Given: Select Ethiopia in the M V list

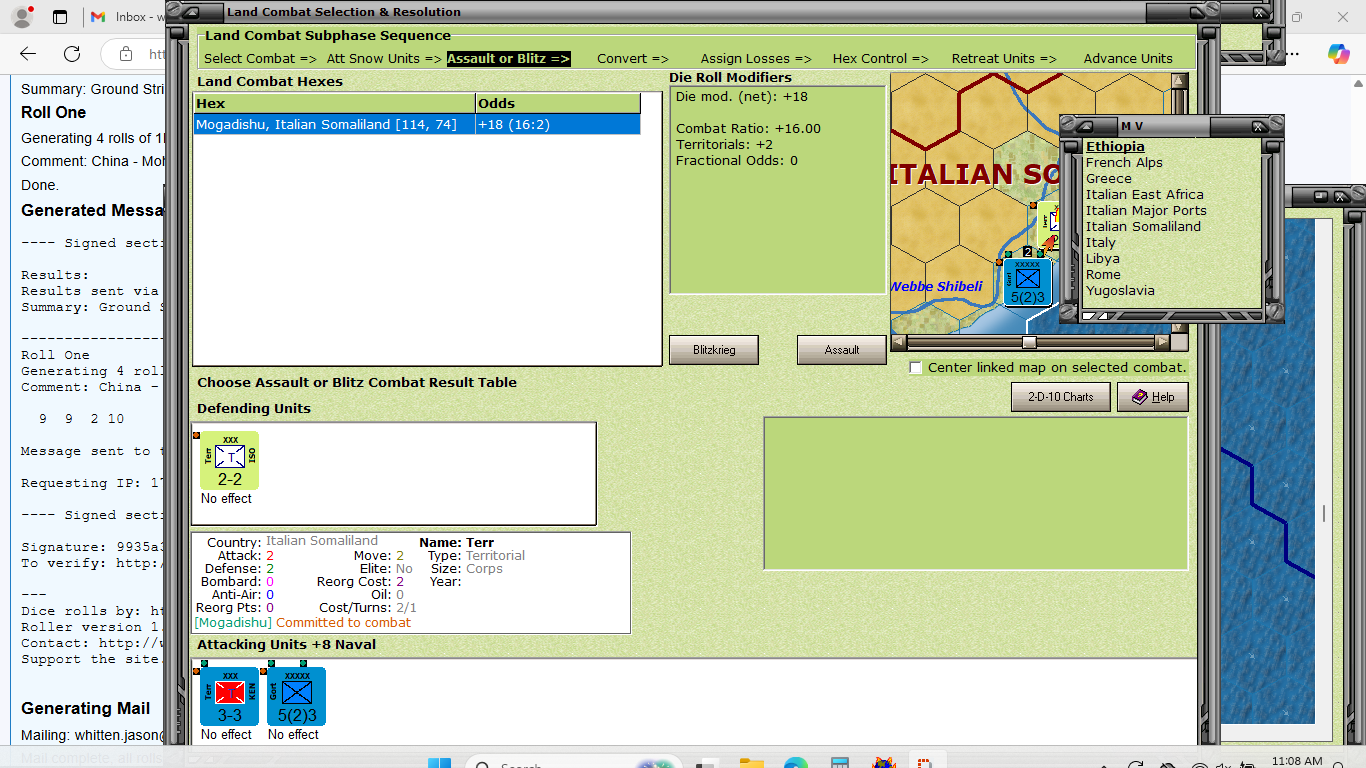Looking at the screenshot, I should pyautogui.click(x=1115, y=147).
